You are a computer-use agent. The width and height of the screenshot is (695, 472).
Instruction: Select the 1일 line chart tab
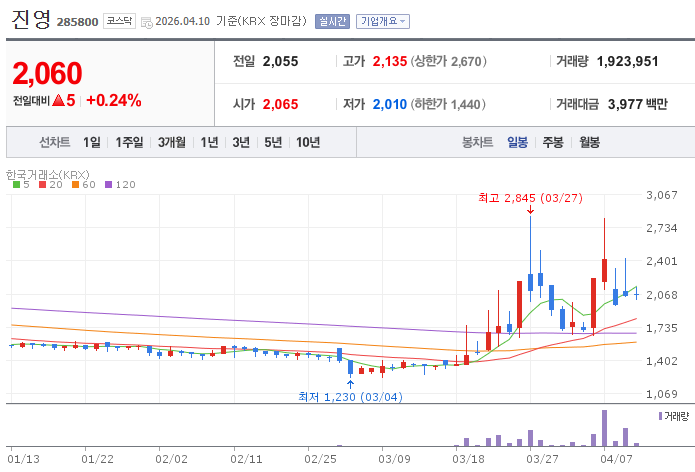92,142
